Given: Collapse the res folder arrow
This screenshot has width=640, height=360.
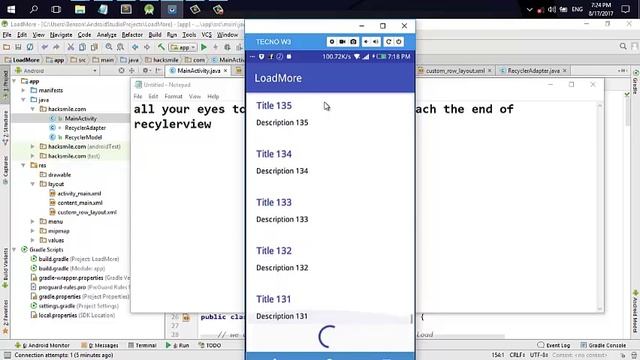Looking at the screenshot, I should click(x=23, y=165).
